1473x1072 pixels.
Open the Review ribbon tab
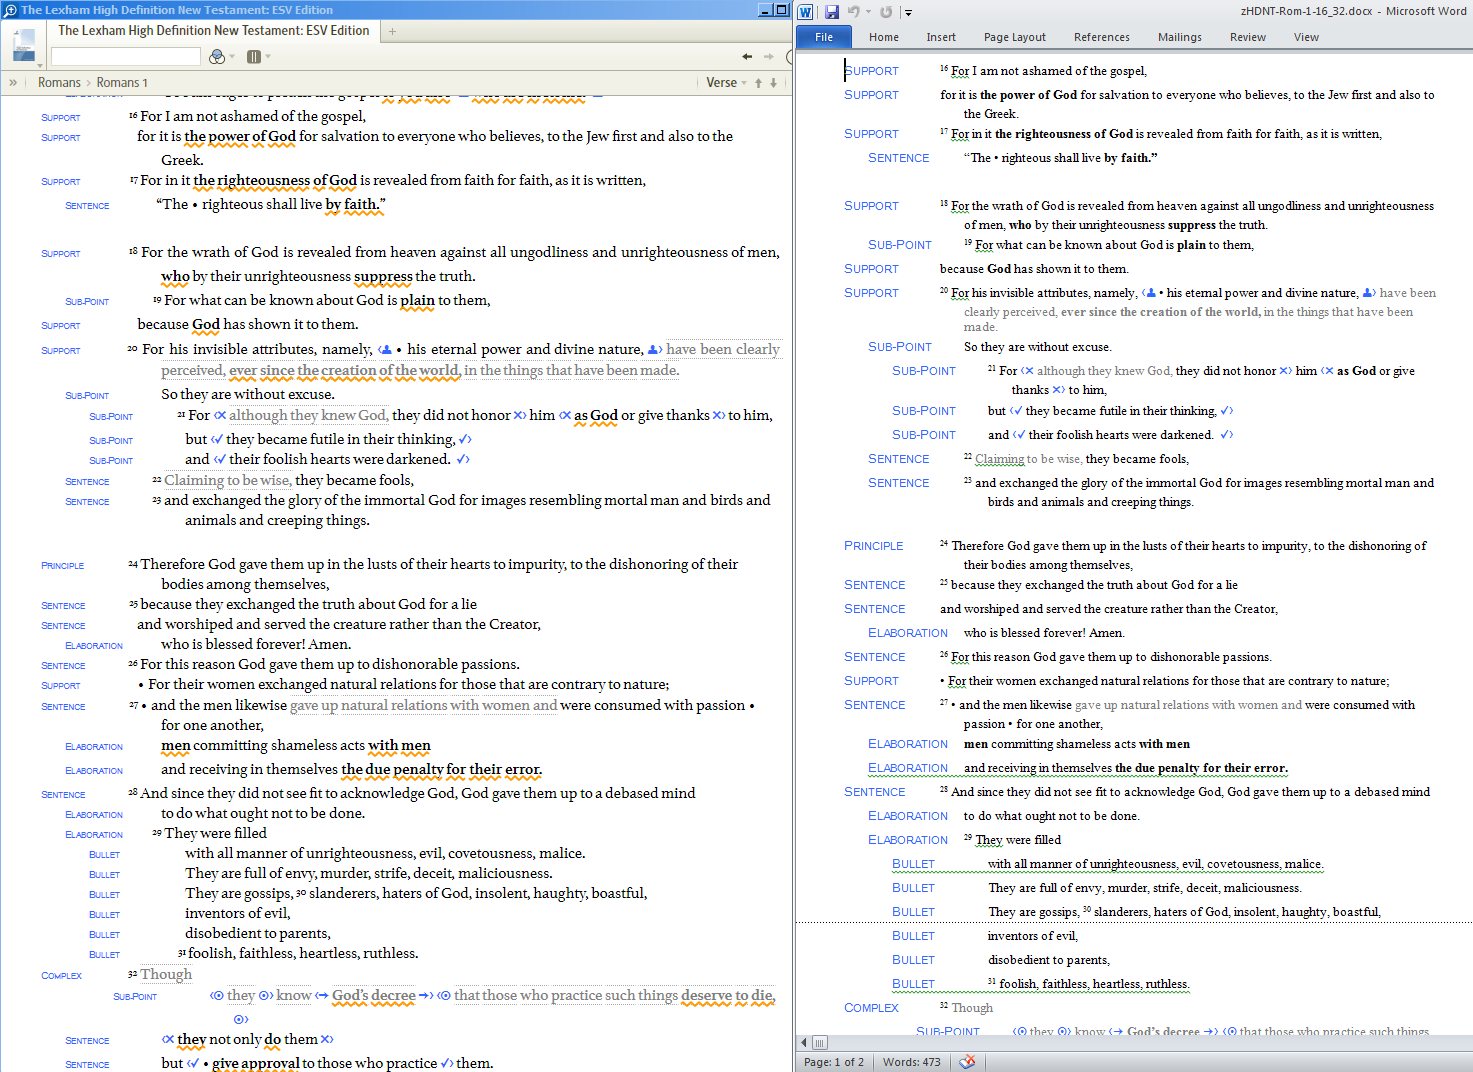pos(1248,37)
